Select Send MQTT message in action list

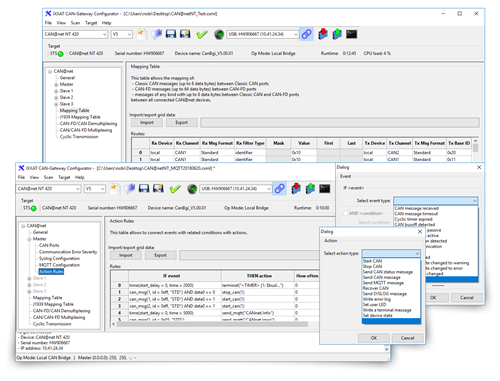pos(383,283)
